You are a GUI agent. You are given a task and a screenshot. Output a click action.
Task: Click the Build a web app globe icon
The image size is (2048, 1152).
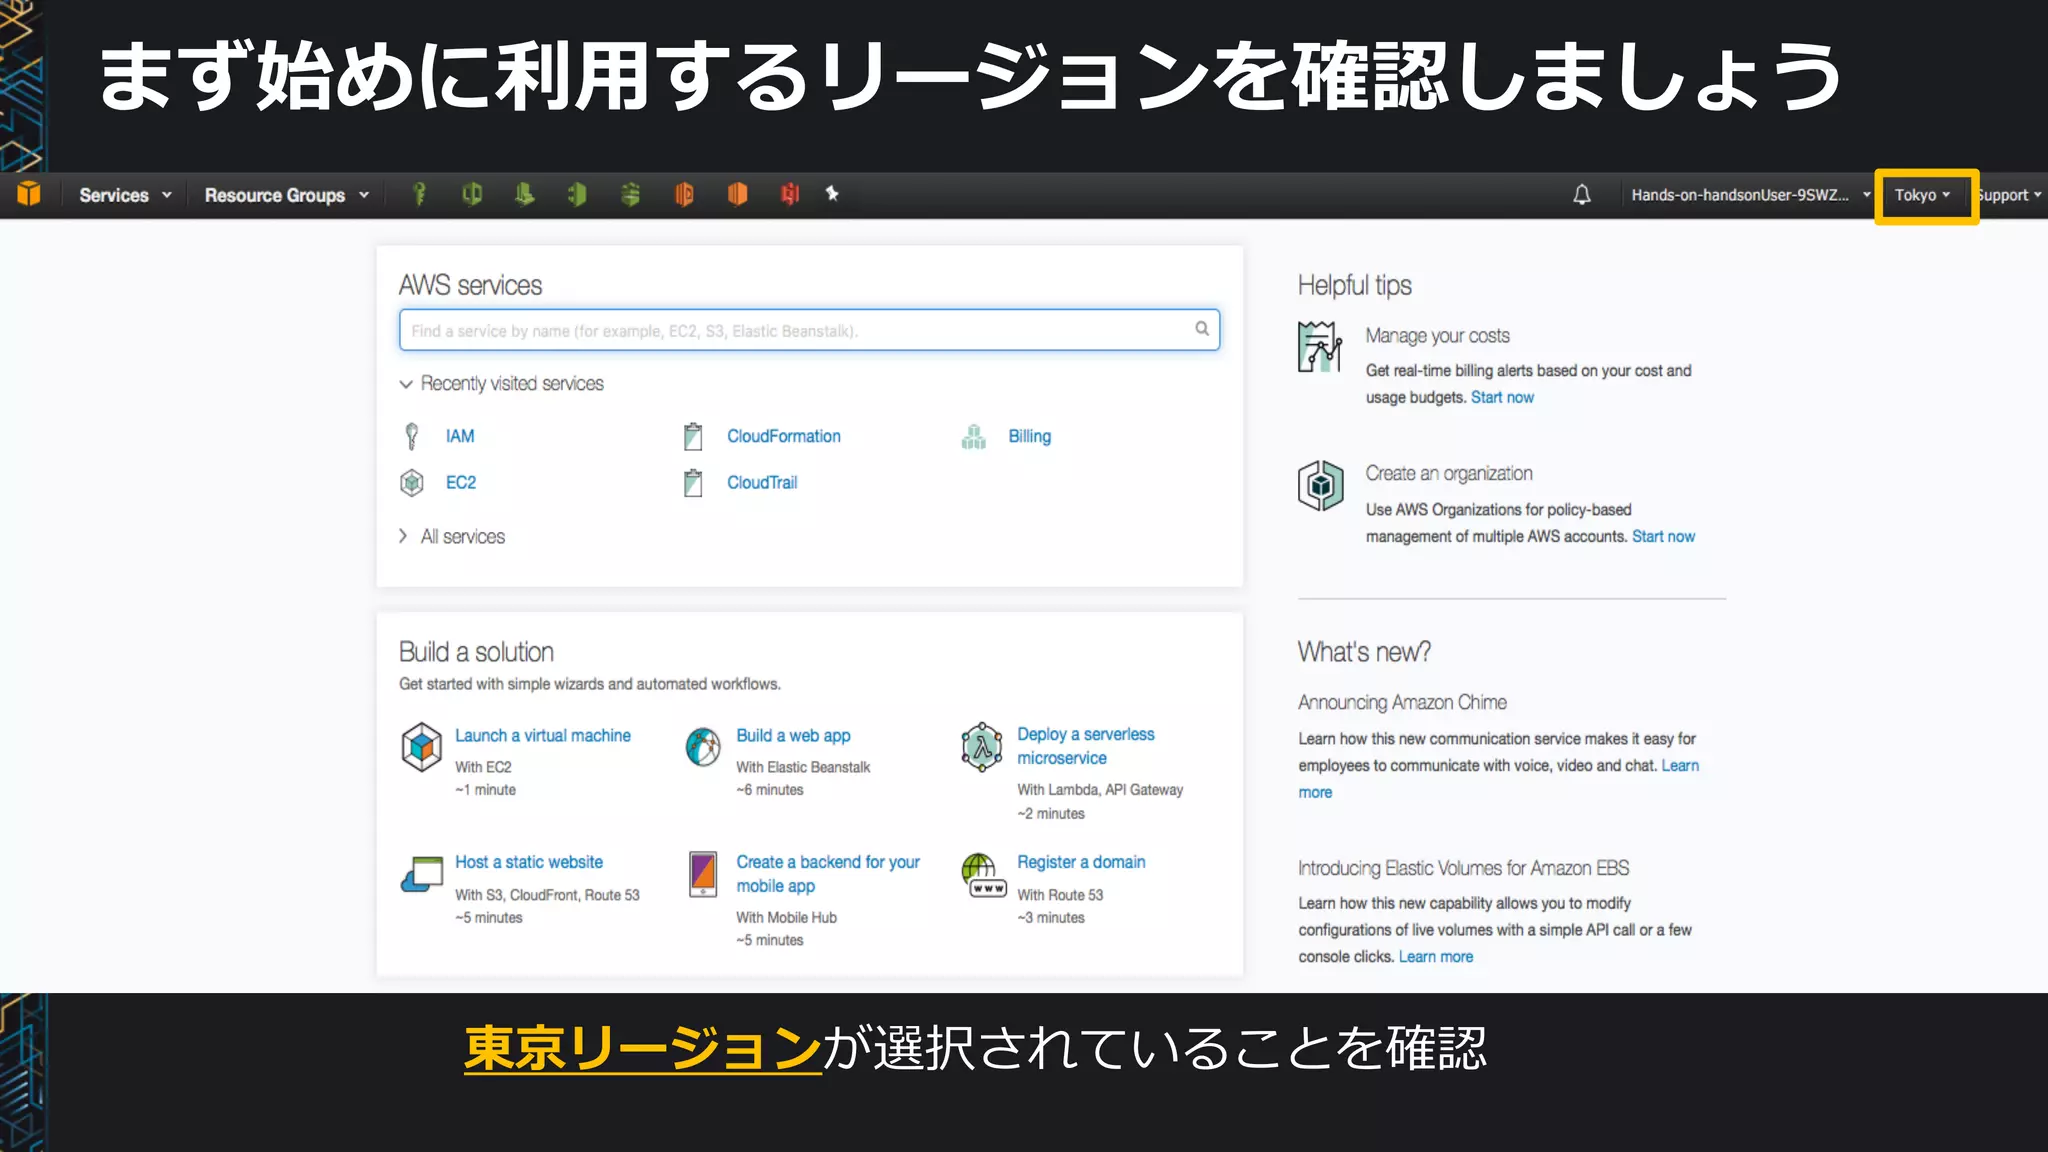(x=703, y=746)
